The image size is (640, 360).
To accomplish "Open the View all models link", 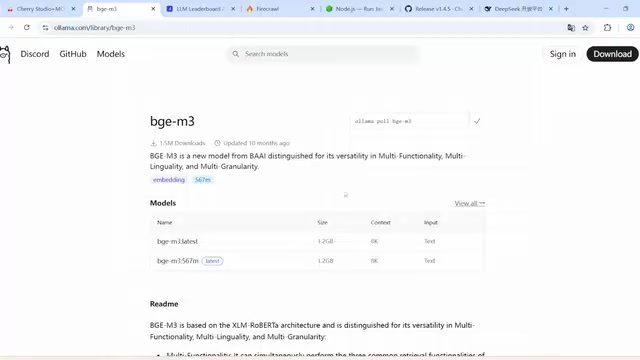I will pyautogui.click(x=470, y=203).
